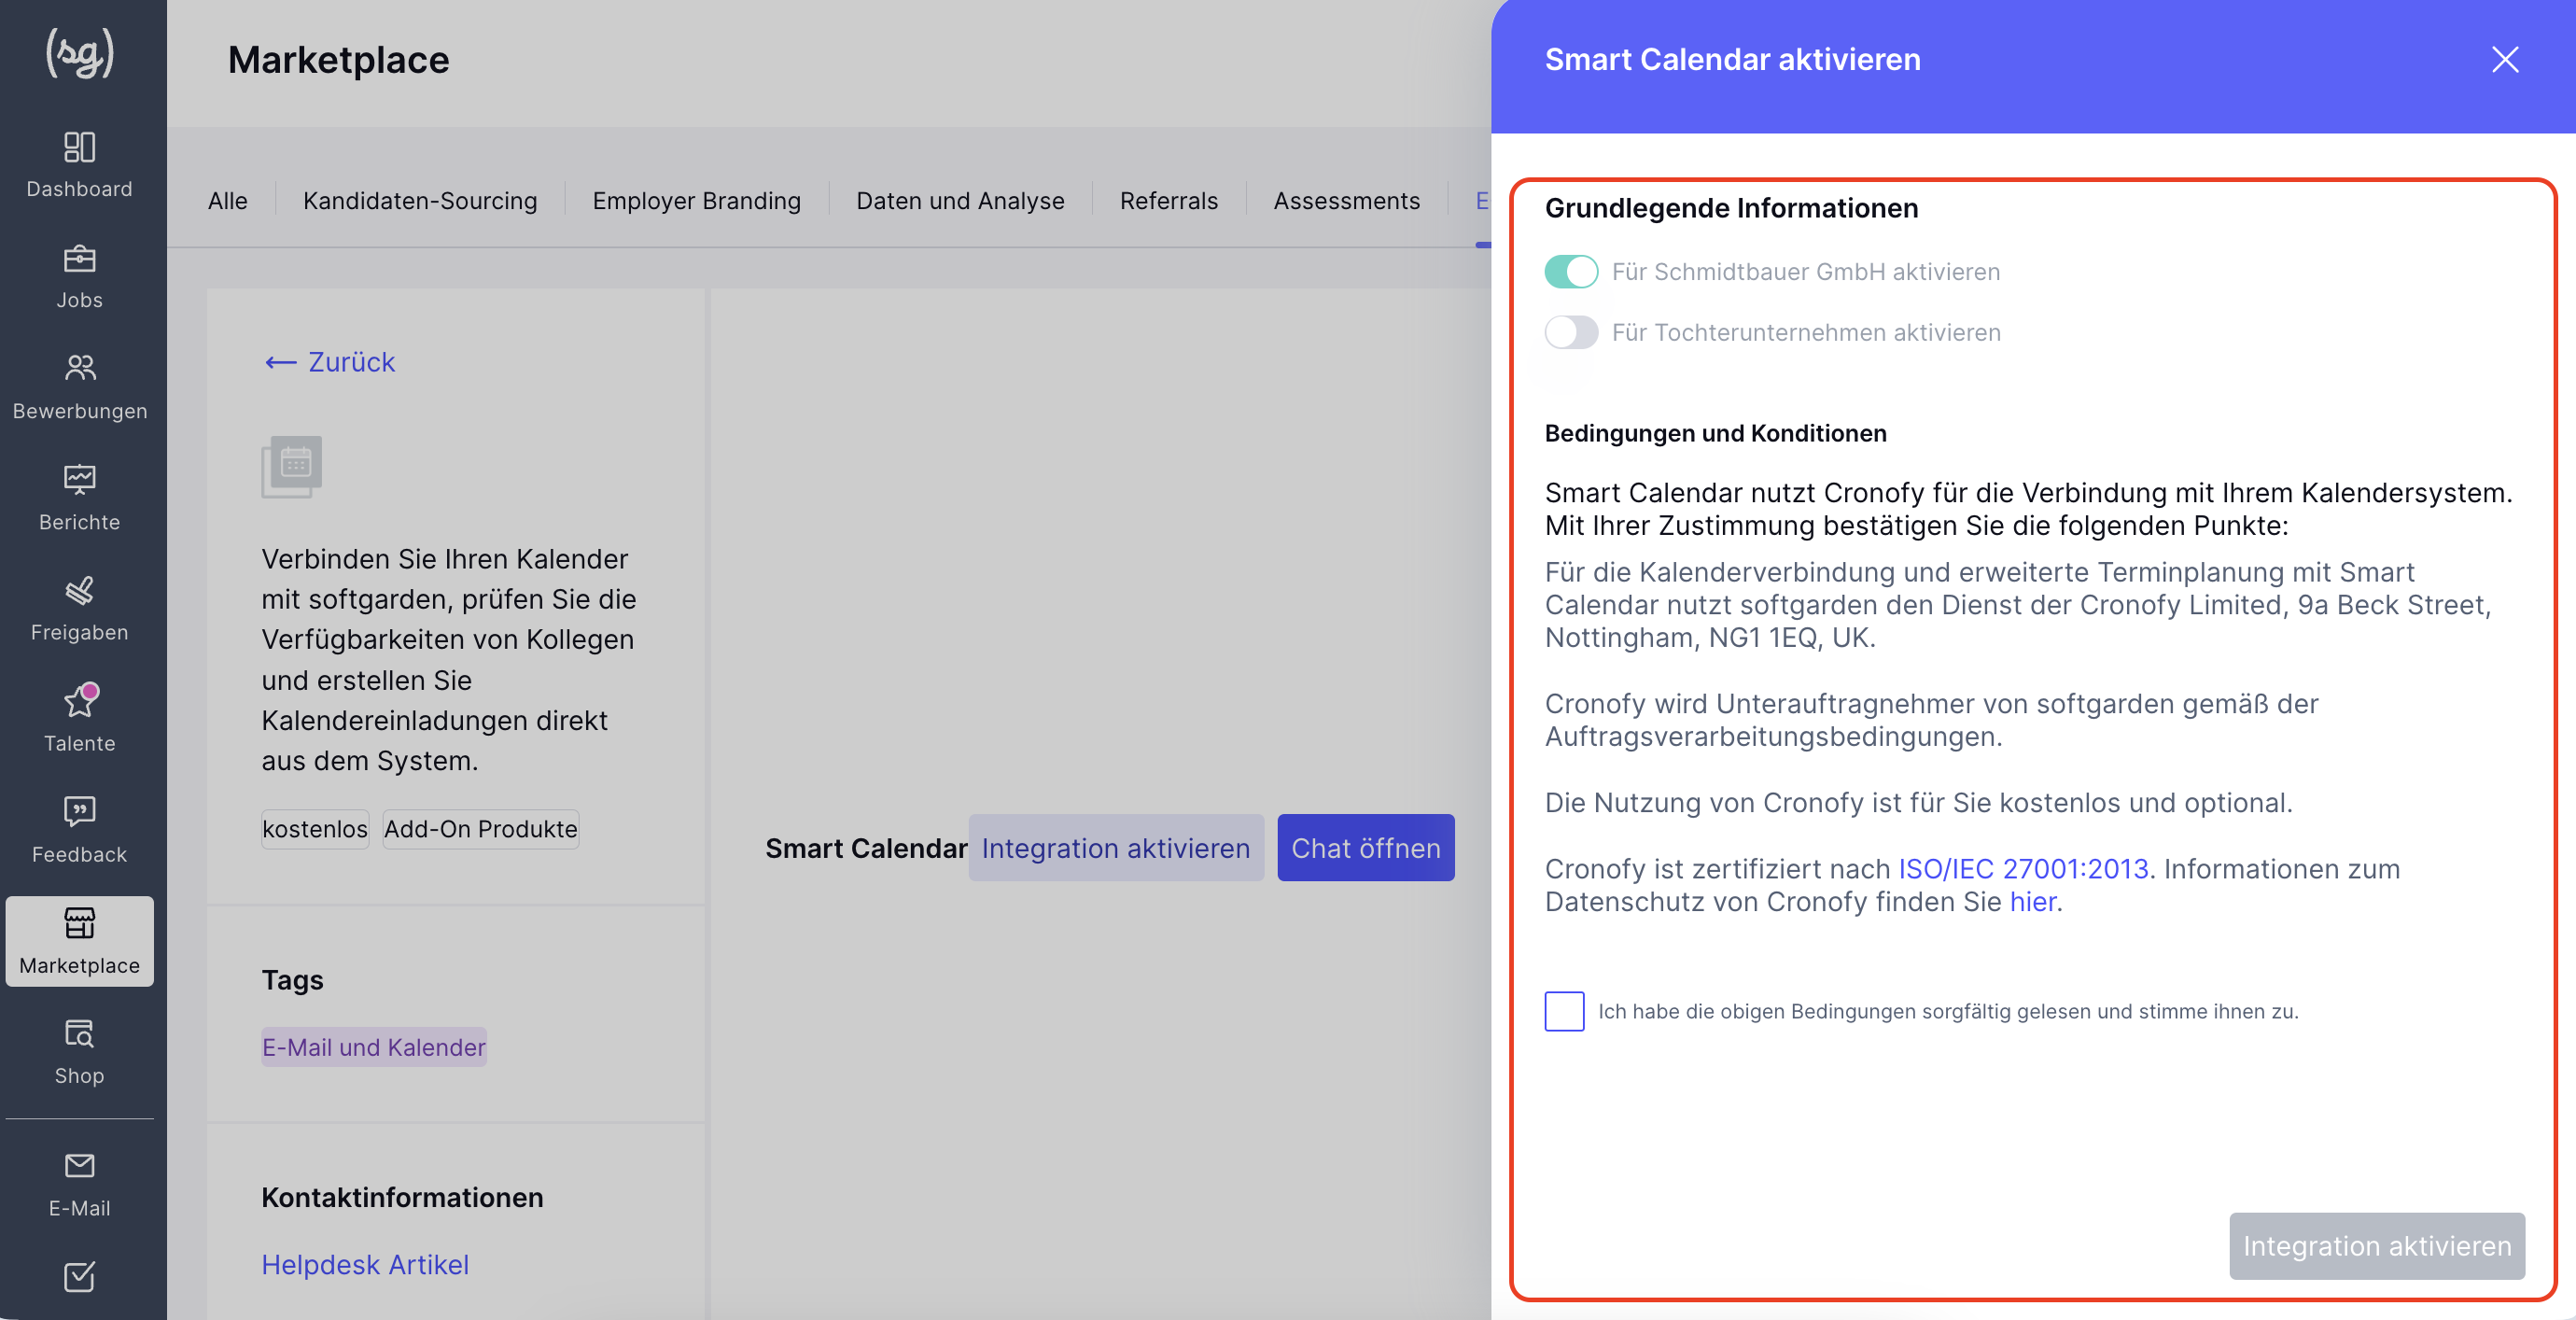
Task: Open Dashboard from the sidebar
Action: click(79, 165)
